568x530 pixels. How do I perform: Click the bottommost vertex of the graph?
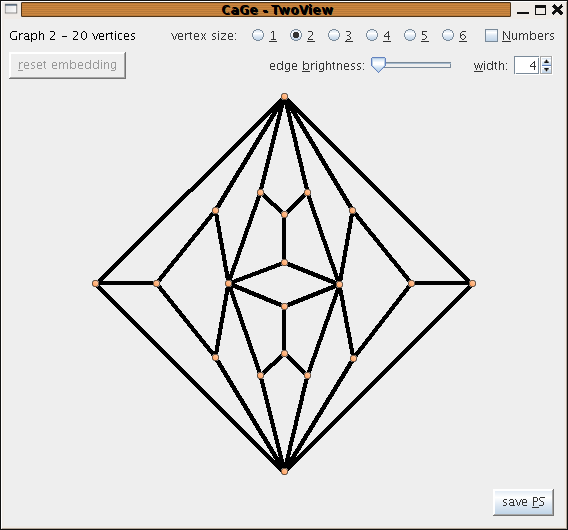pyautogui.click(x=284, y=471)
